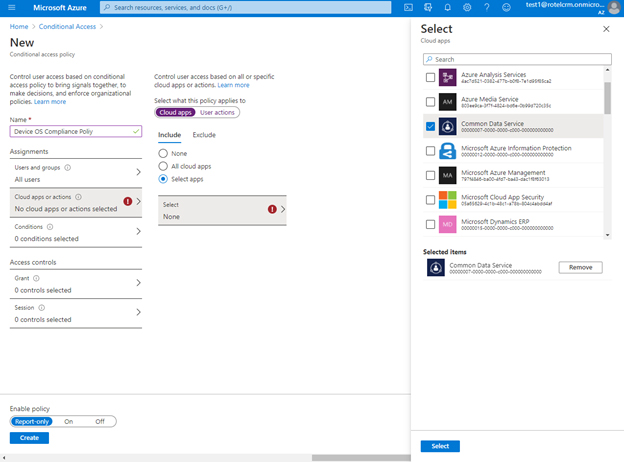
Task: Click the top Search resources, services, and docs box
Action: (x=246, y=8)
